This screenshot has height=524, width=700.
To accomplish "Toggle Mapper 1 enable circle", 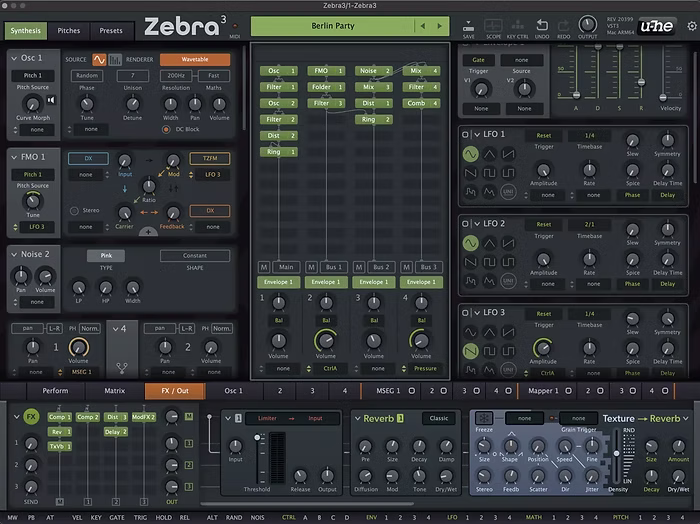I will click(568, 391).
